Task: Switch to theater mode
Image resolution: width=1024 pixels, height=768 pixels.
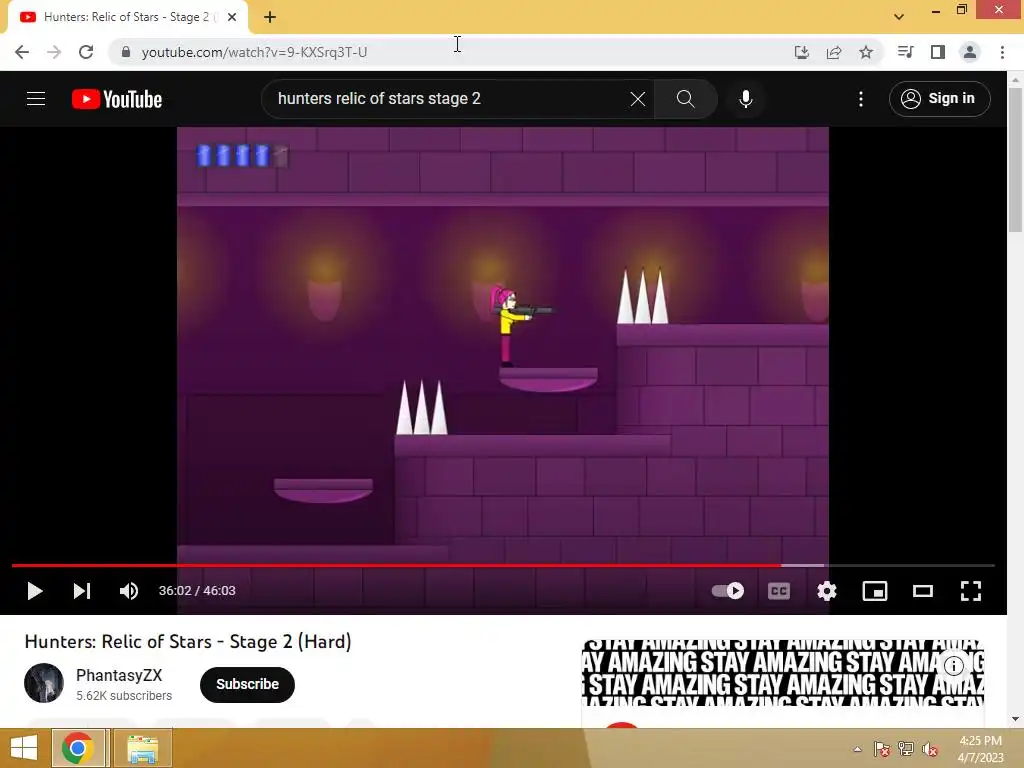Action: coord(923,591)
